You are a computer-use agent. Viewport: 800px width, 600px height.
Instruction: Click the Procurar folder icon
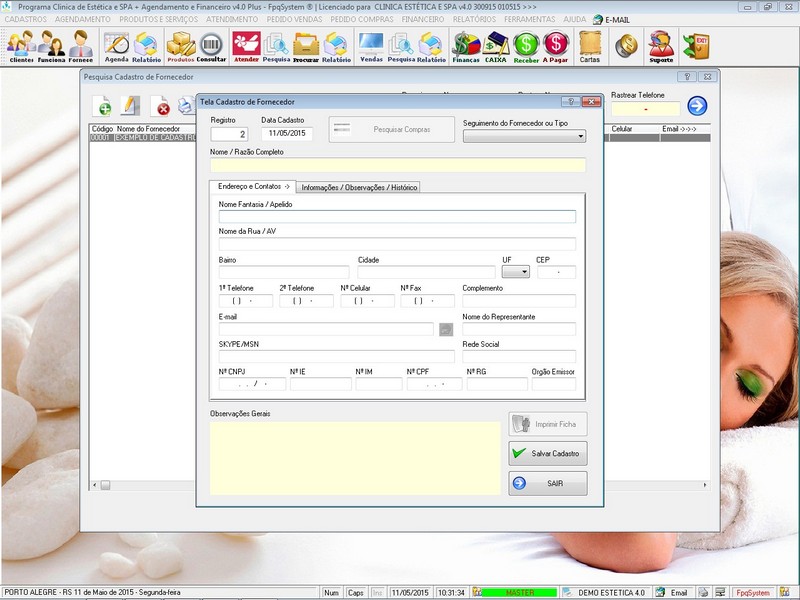pos(306,47)
